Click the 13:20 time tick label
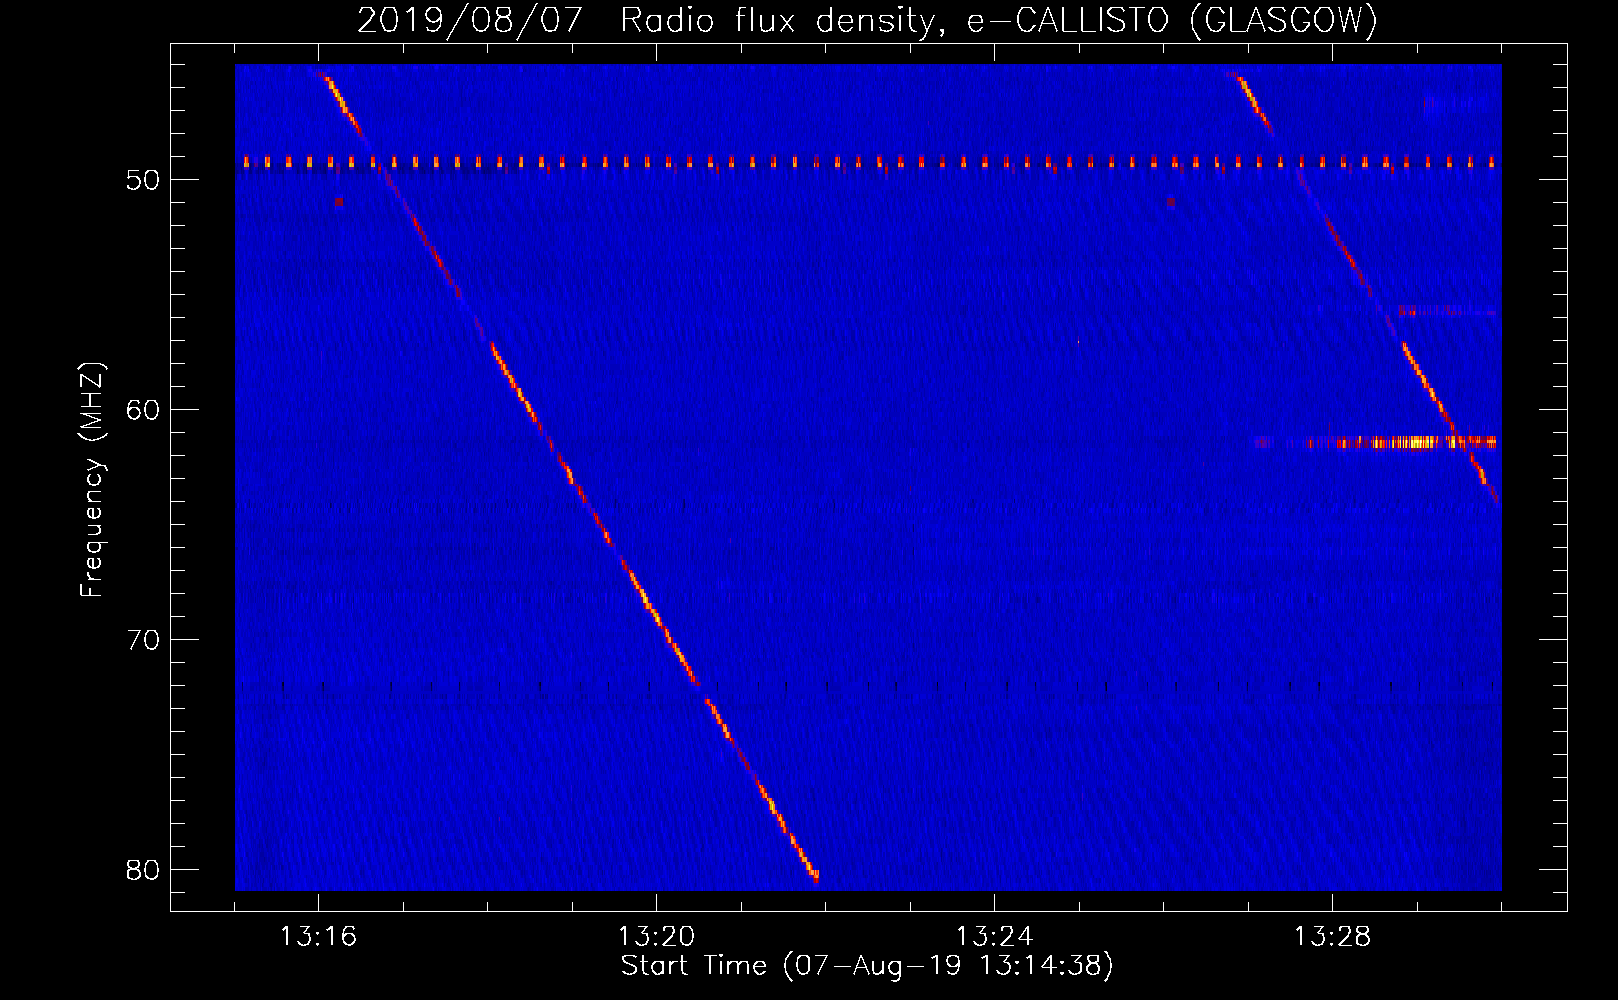This screenshot has height=1000, width=1618. click(x=656, y=937)
